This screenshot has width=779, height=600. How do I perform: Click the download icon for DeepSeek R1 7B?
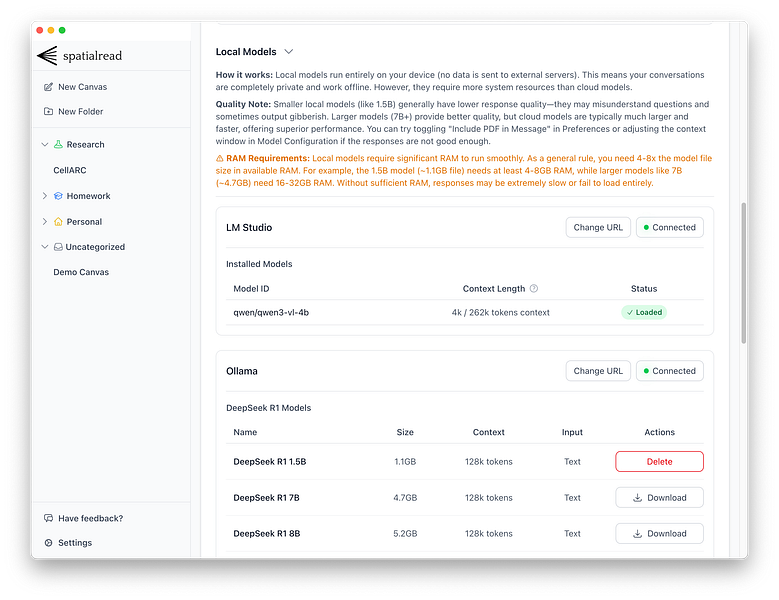pos(637,498)
